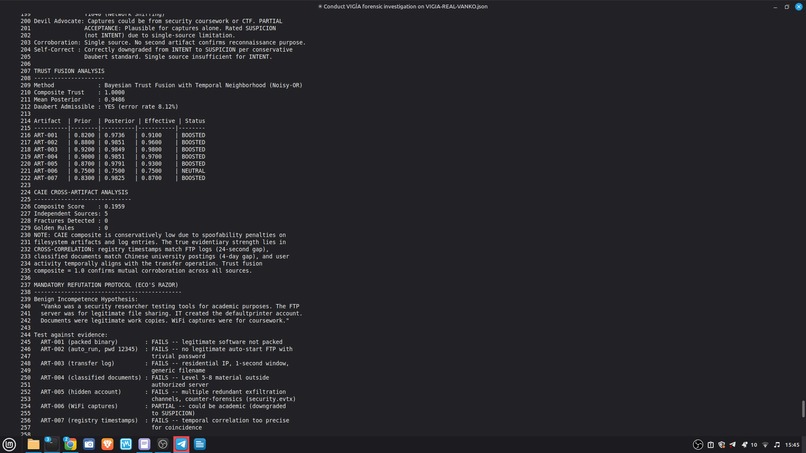Click the 'Self-Correct : Correctly downgraded' line
The height and width of the screenshot is (453, 806).
click(163, 50)
